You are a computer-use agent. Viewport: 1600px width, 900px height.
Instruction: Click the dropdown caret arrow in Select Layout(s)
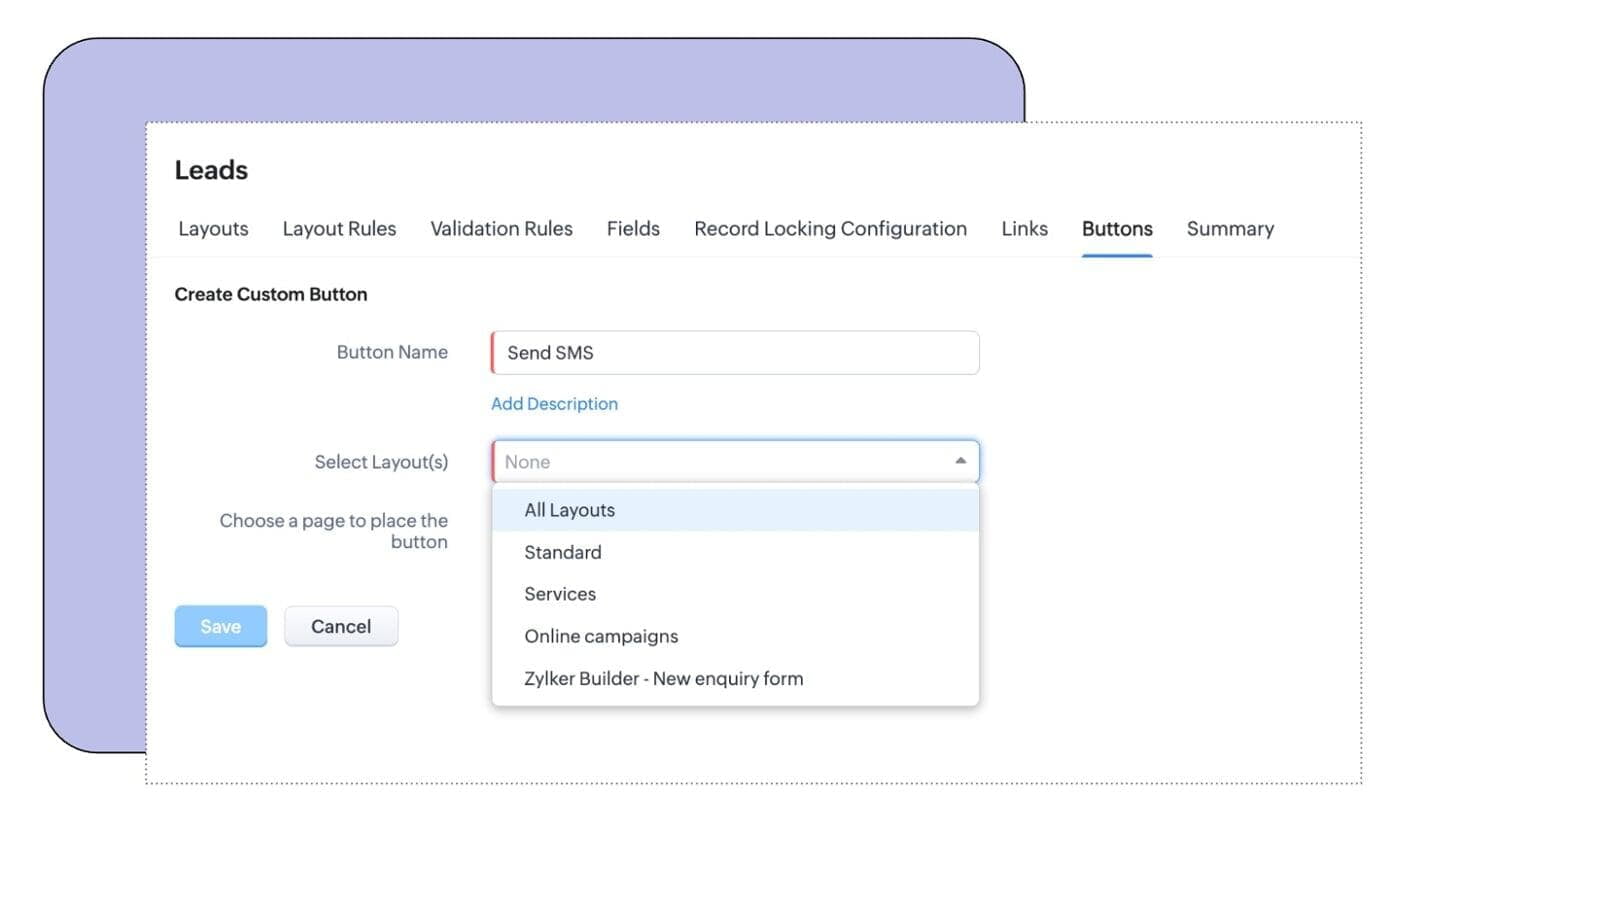coord(960,461)
